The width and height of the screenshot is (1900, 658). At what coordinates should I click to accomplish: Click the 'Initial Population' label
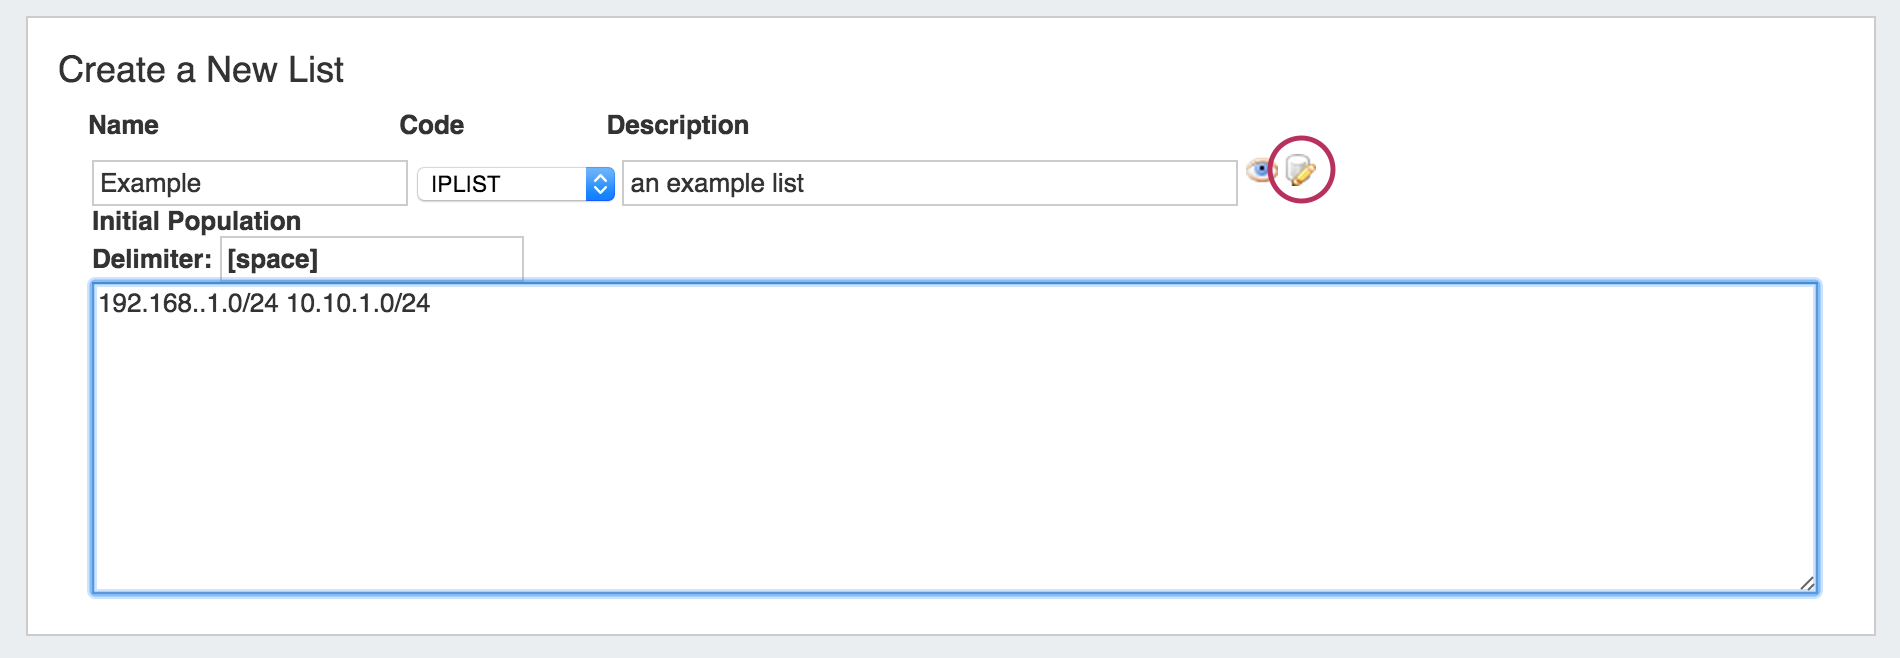(x=196, y=221)
